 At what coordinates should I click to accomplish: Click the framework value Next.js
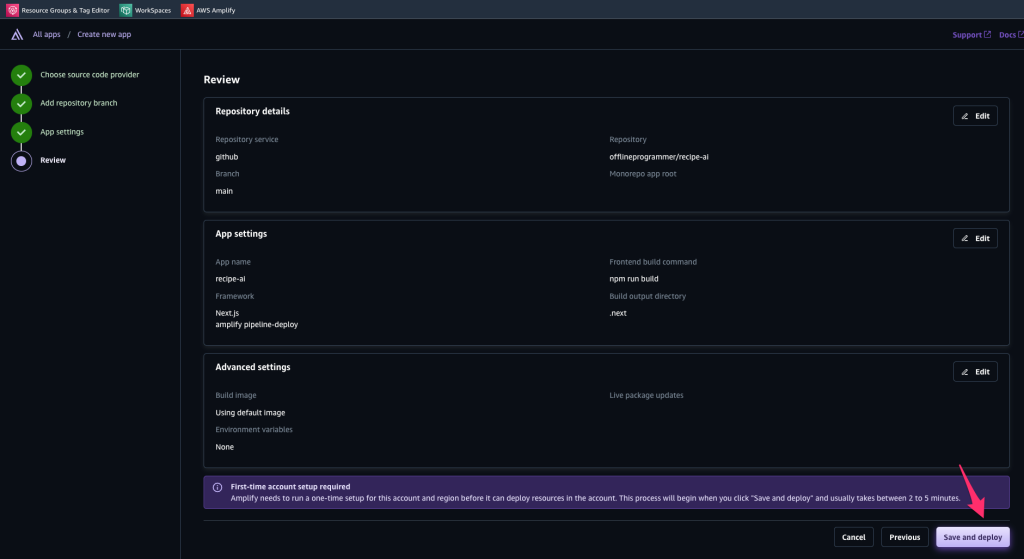click(227, 313)
